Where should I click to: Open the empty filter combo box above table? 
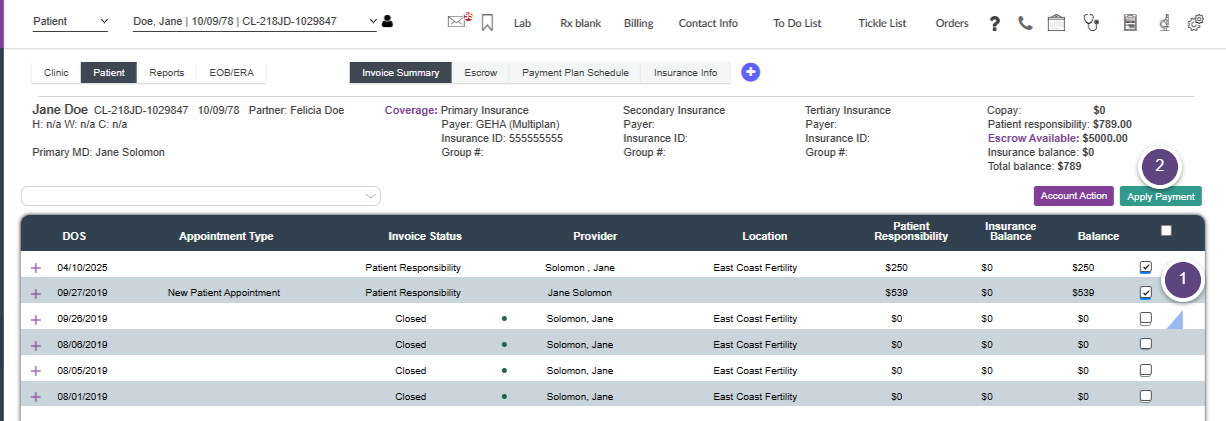pyautogui.click(x=201, y=196)
